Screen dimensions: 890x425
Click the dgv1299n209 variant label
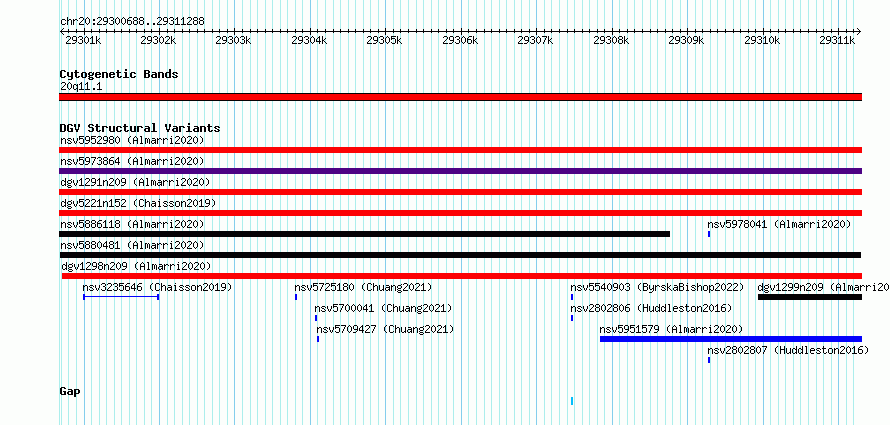pos(824,287)
